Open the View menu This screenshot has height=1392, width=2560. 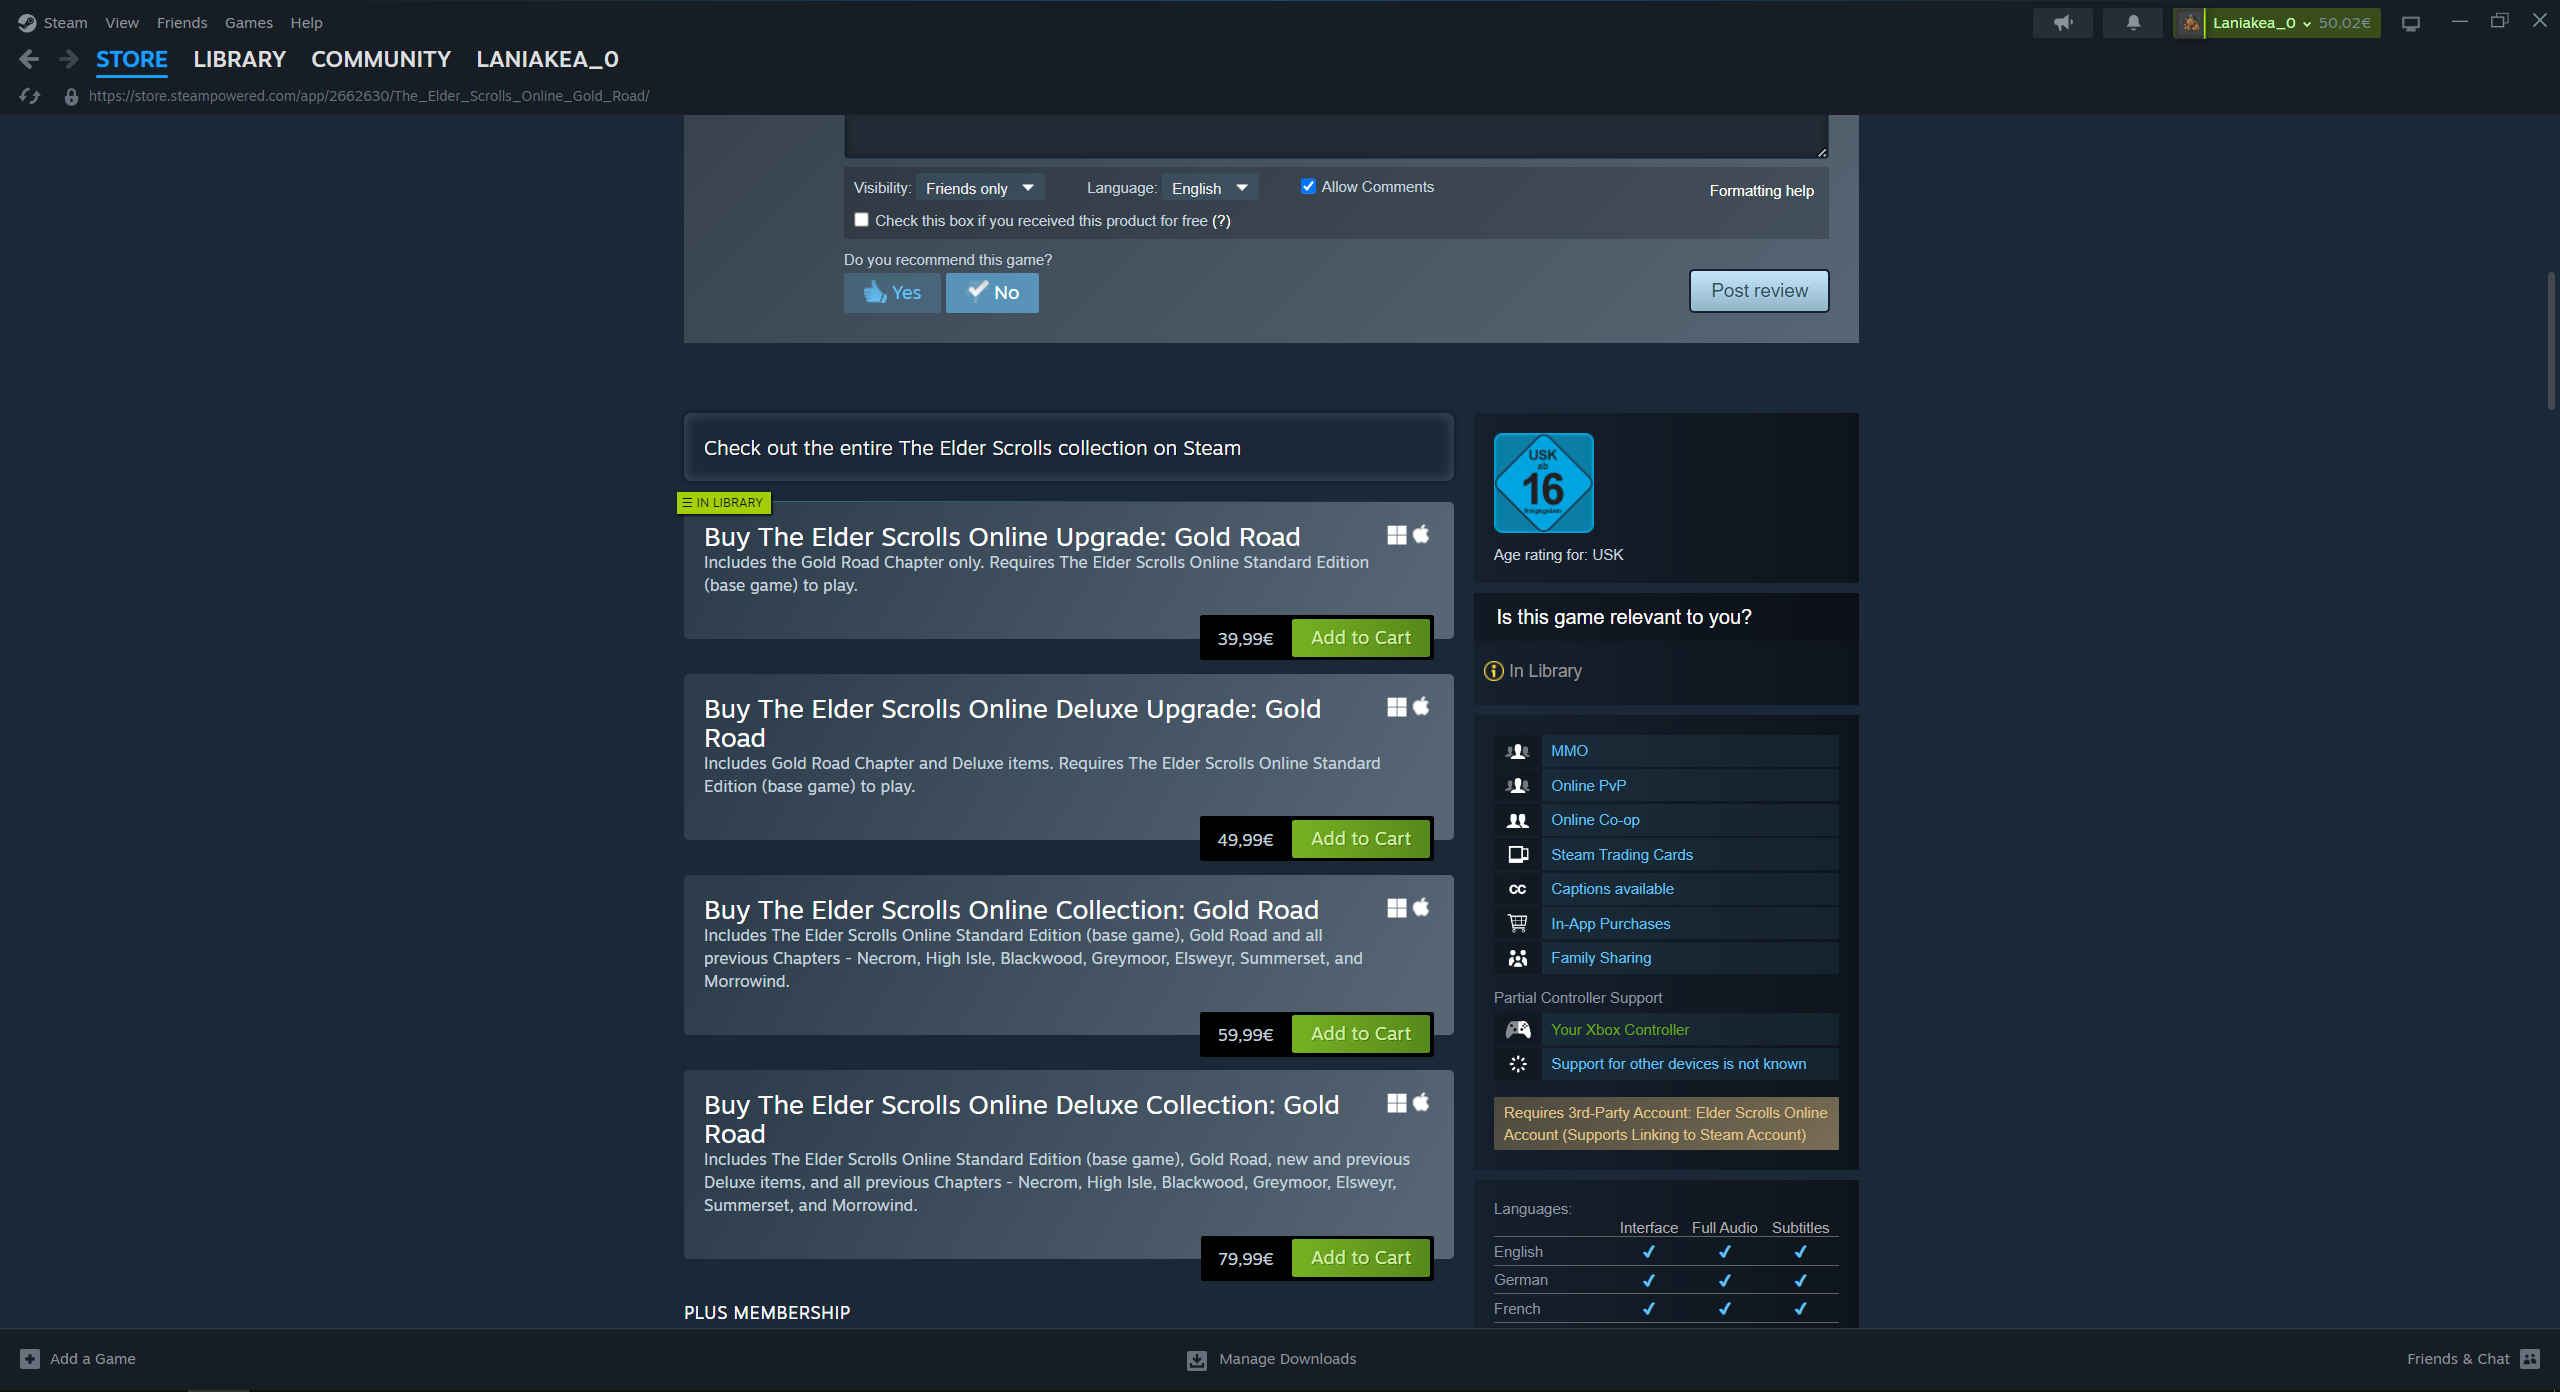tap(122, 23)
